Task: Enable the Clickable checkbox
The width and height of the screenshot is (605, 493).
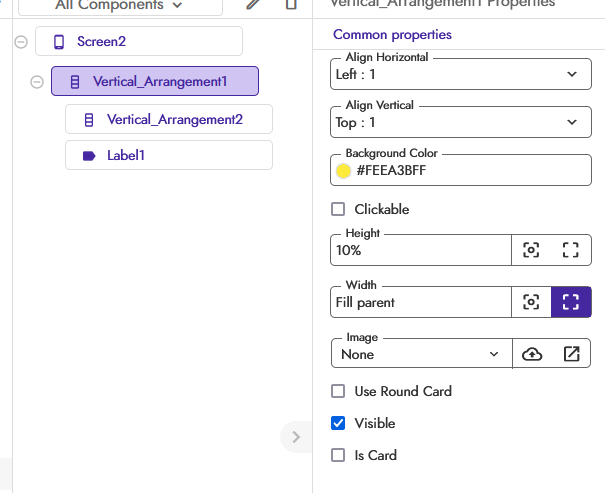Action: (338, 209)
